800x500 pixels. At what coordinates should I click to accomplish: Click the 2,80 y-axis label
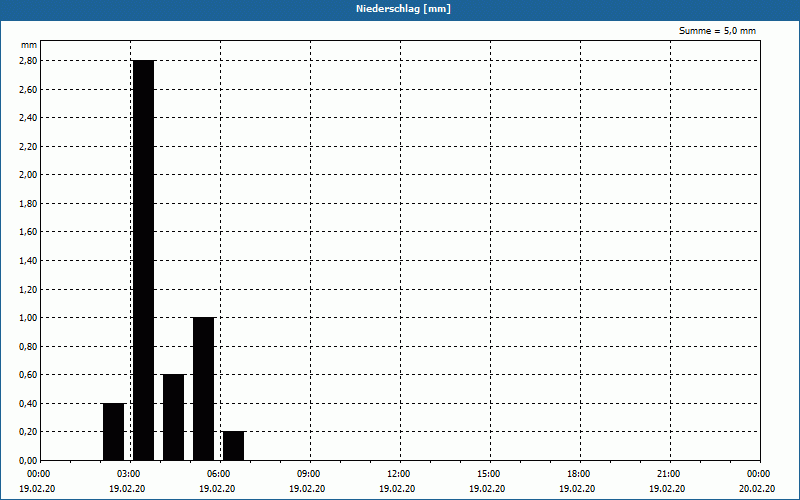pos(28,61)
